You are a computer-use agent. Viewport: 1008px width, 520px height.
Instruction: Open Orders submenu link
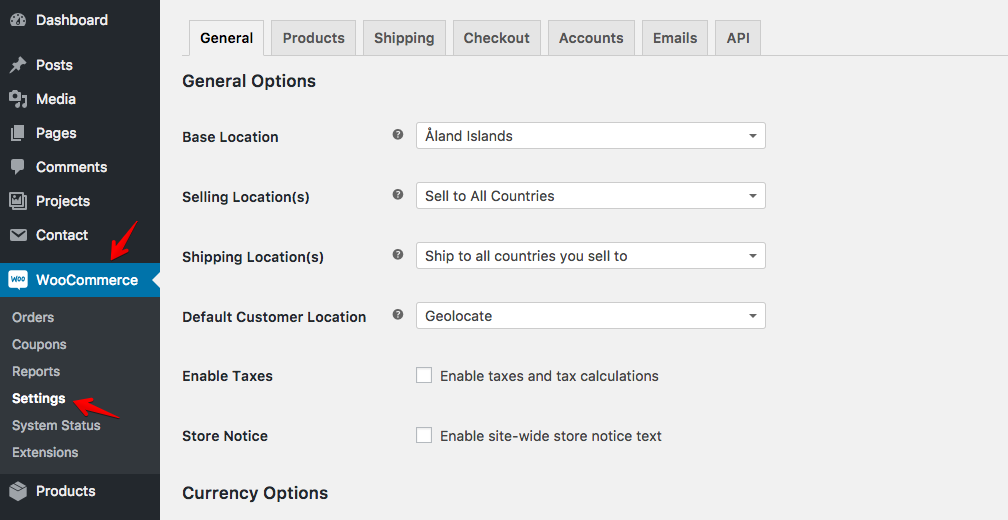[x=33, y=318]
